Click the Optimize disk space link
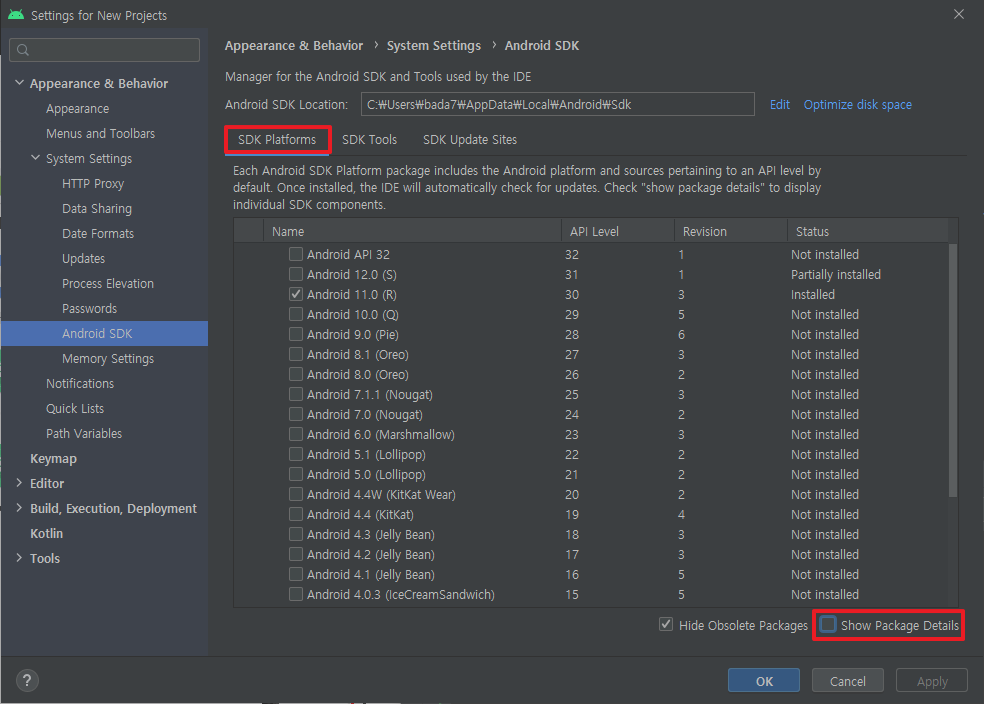The image size is (984, 704). click(x=857, y=105)
